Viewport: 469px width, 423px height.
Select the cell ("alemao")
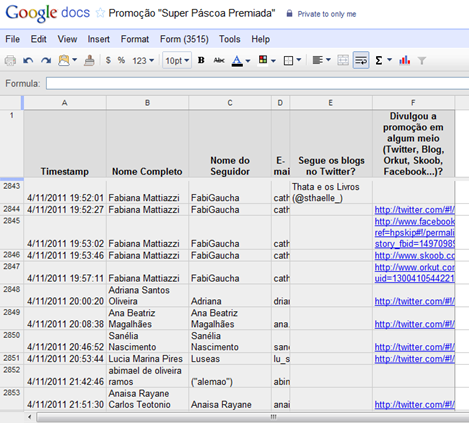point(230,376)
